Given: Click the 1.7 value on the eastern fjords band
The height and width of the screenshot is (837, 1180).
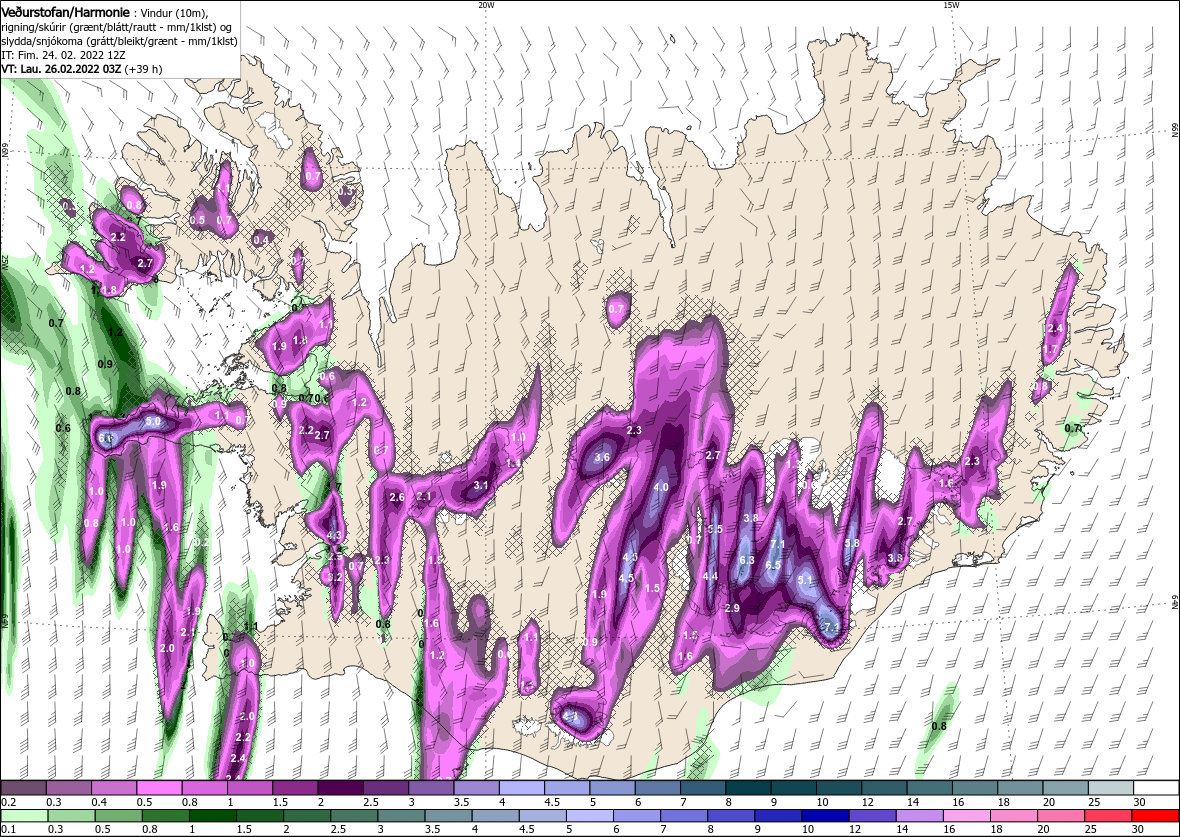Looking at the screenshot, I should [x=1051, y=349].
